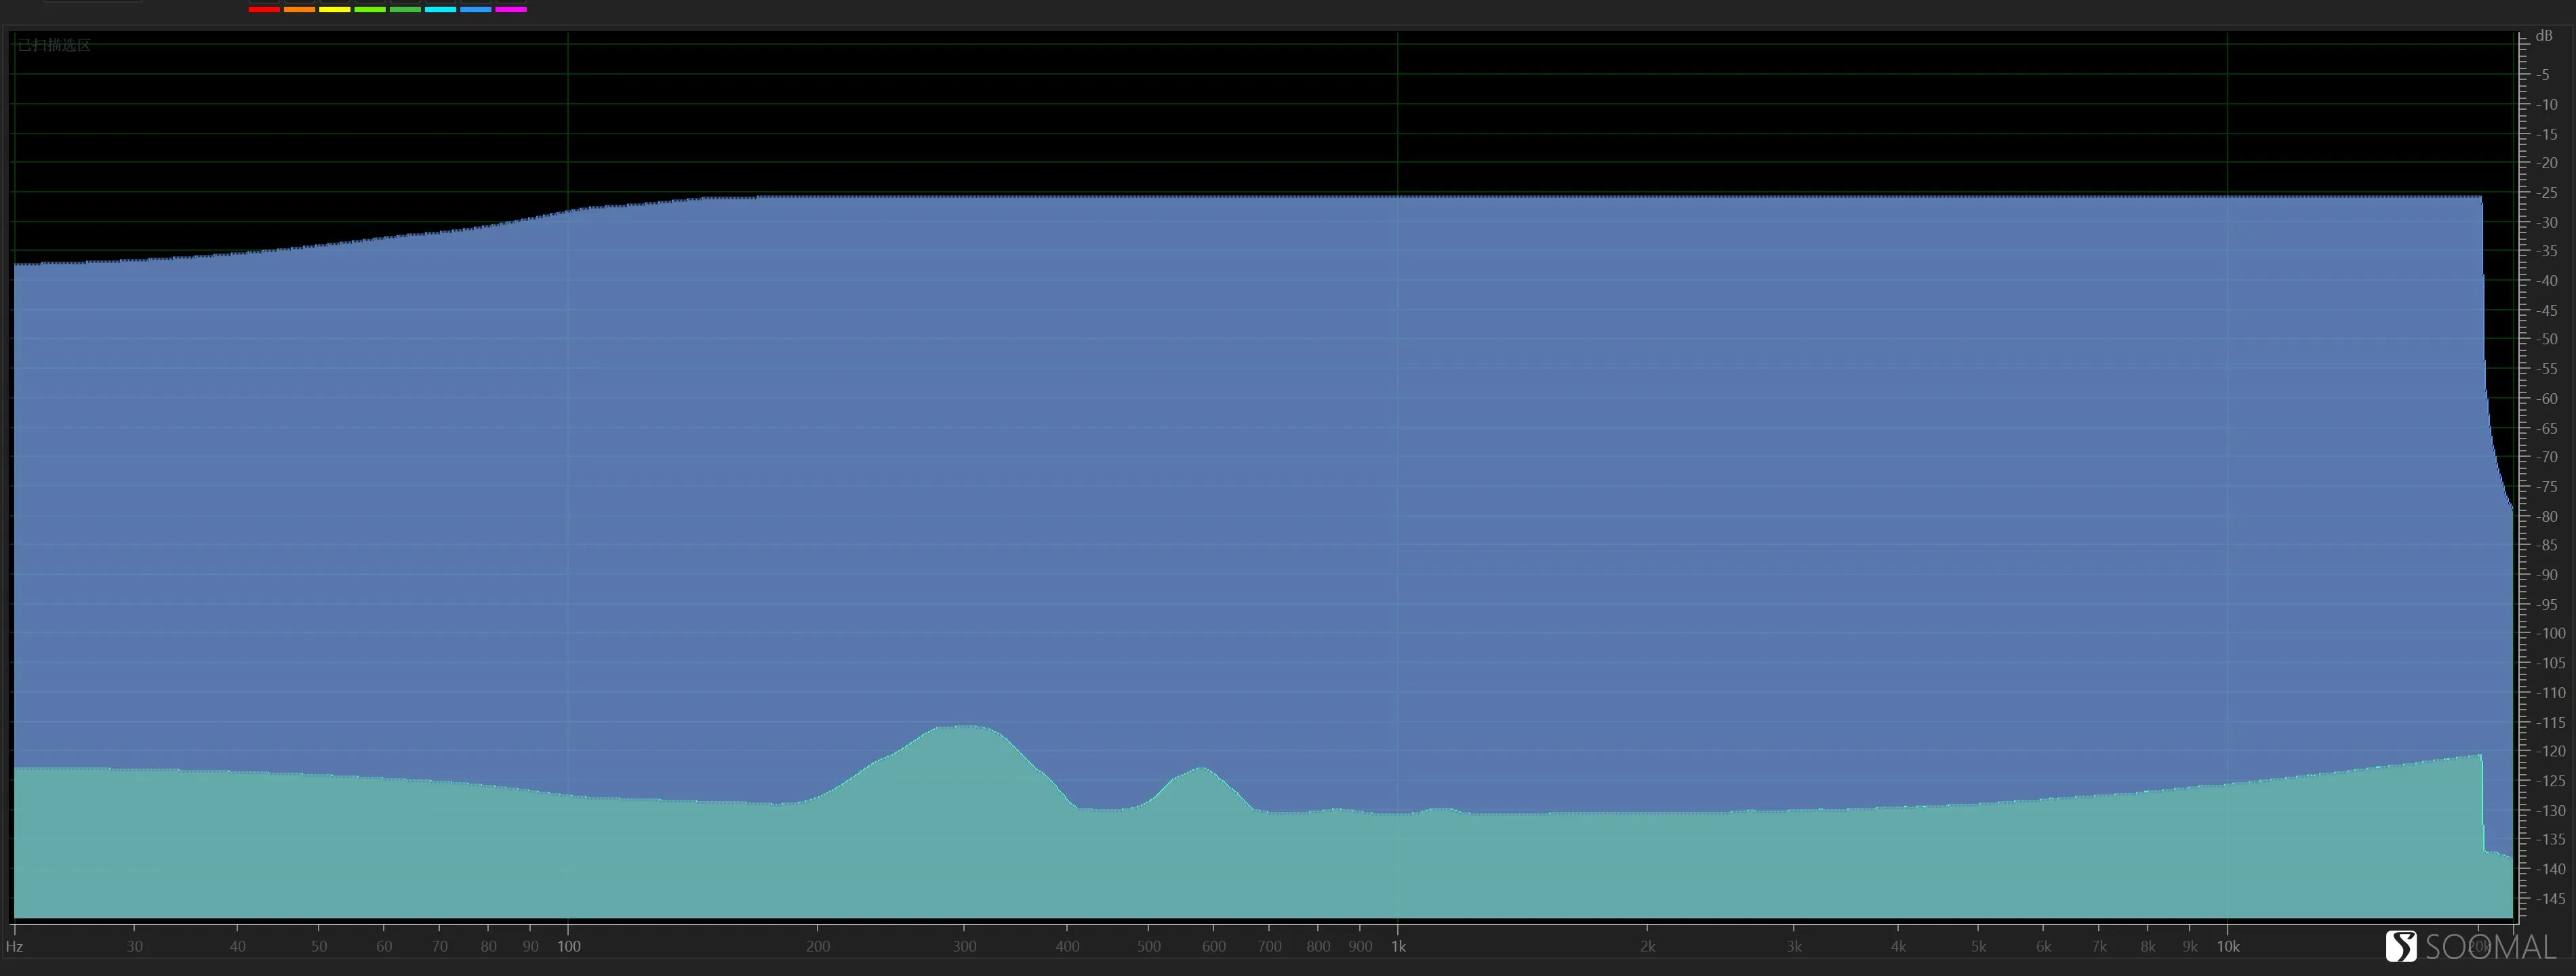Select the yellow hold color swatch
Viewport: 2576px width, 976px height.
tap(334, 9)
